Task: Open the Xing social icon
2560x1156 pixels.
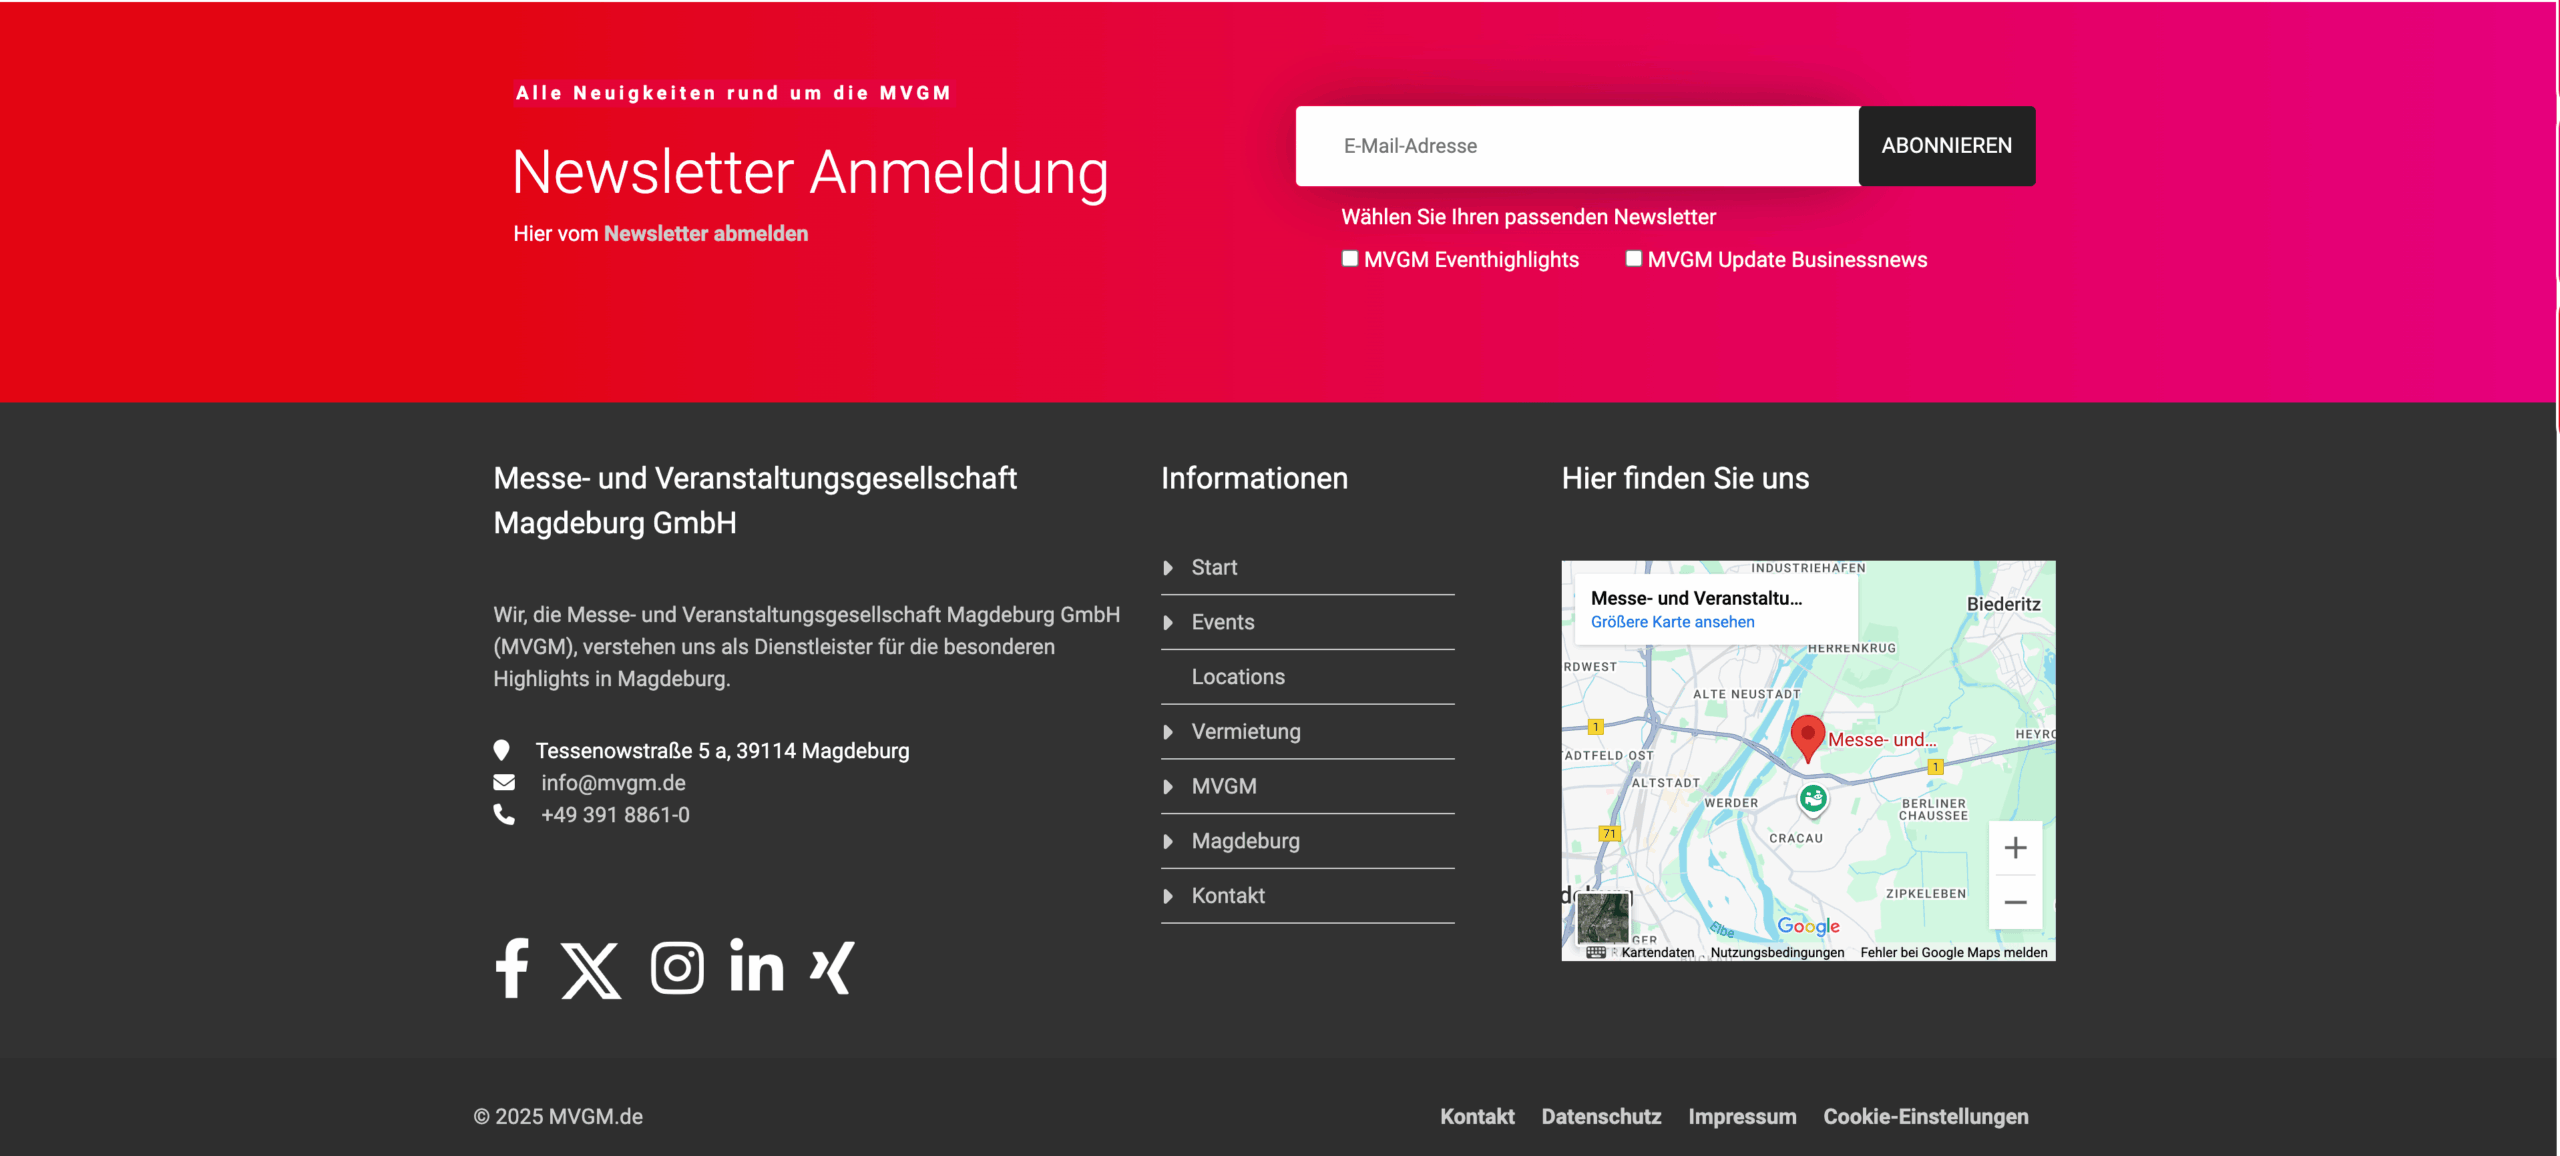Action: 832,967
